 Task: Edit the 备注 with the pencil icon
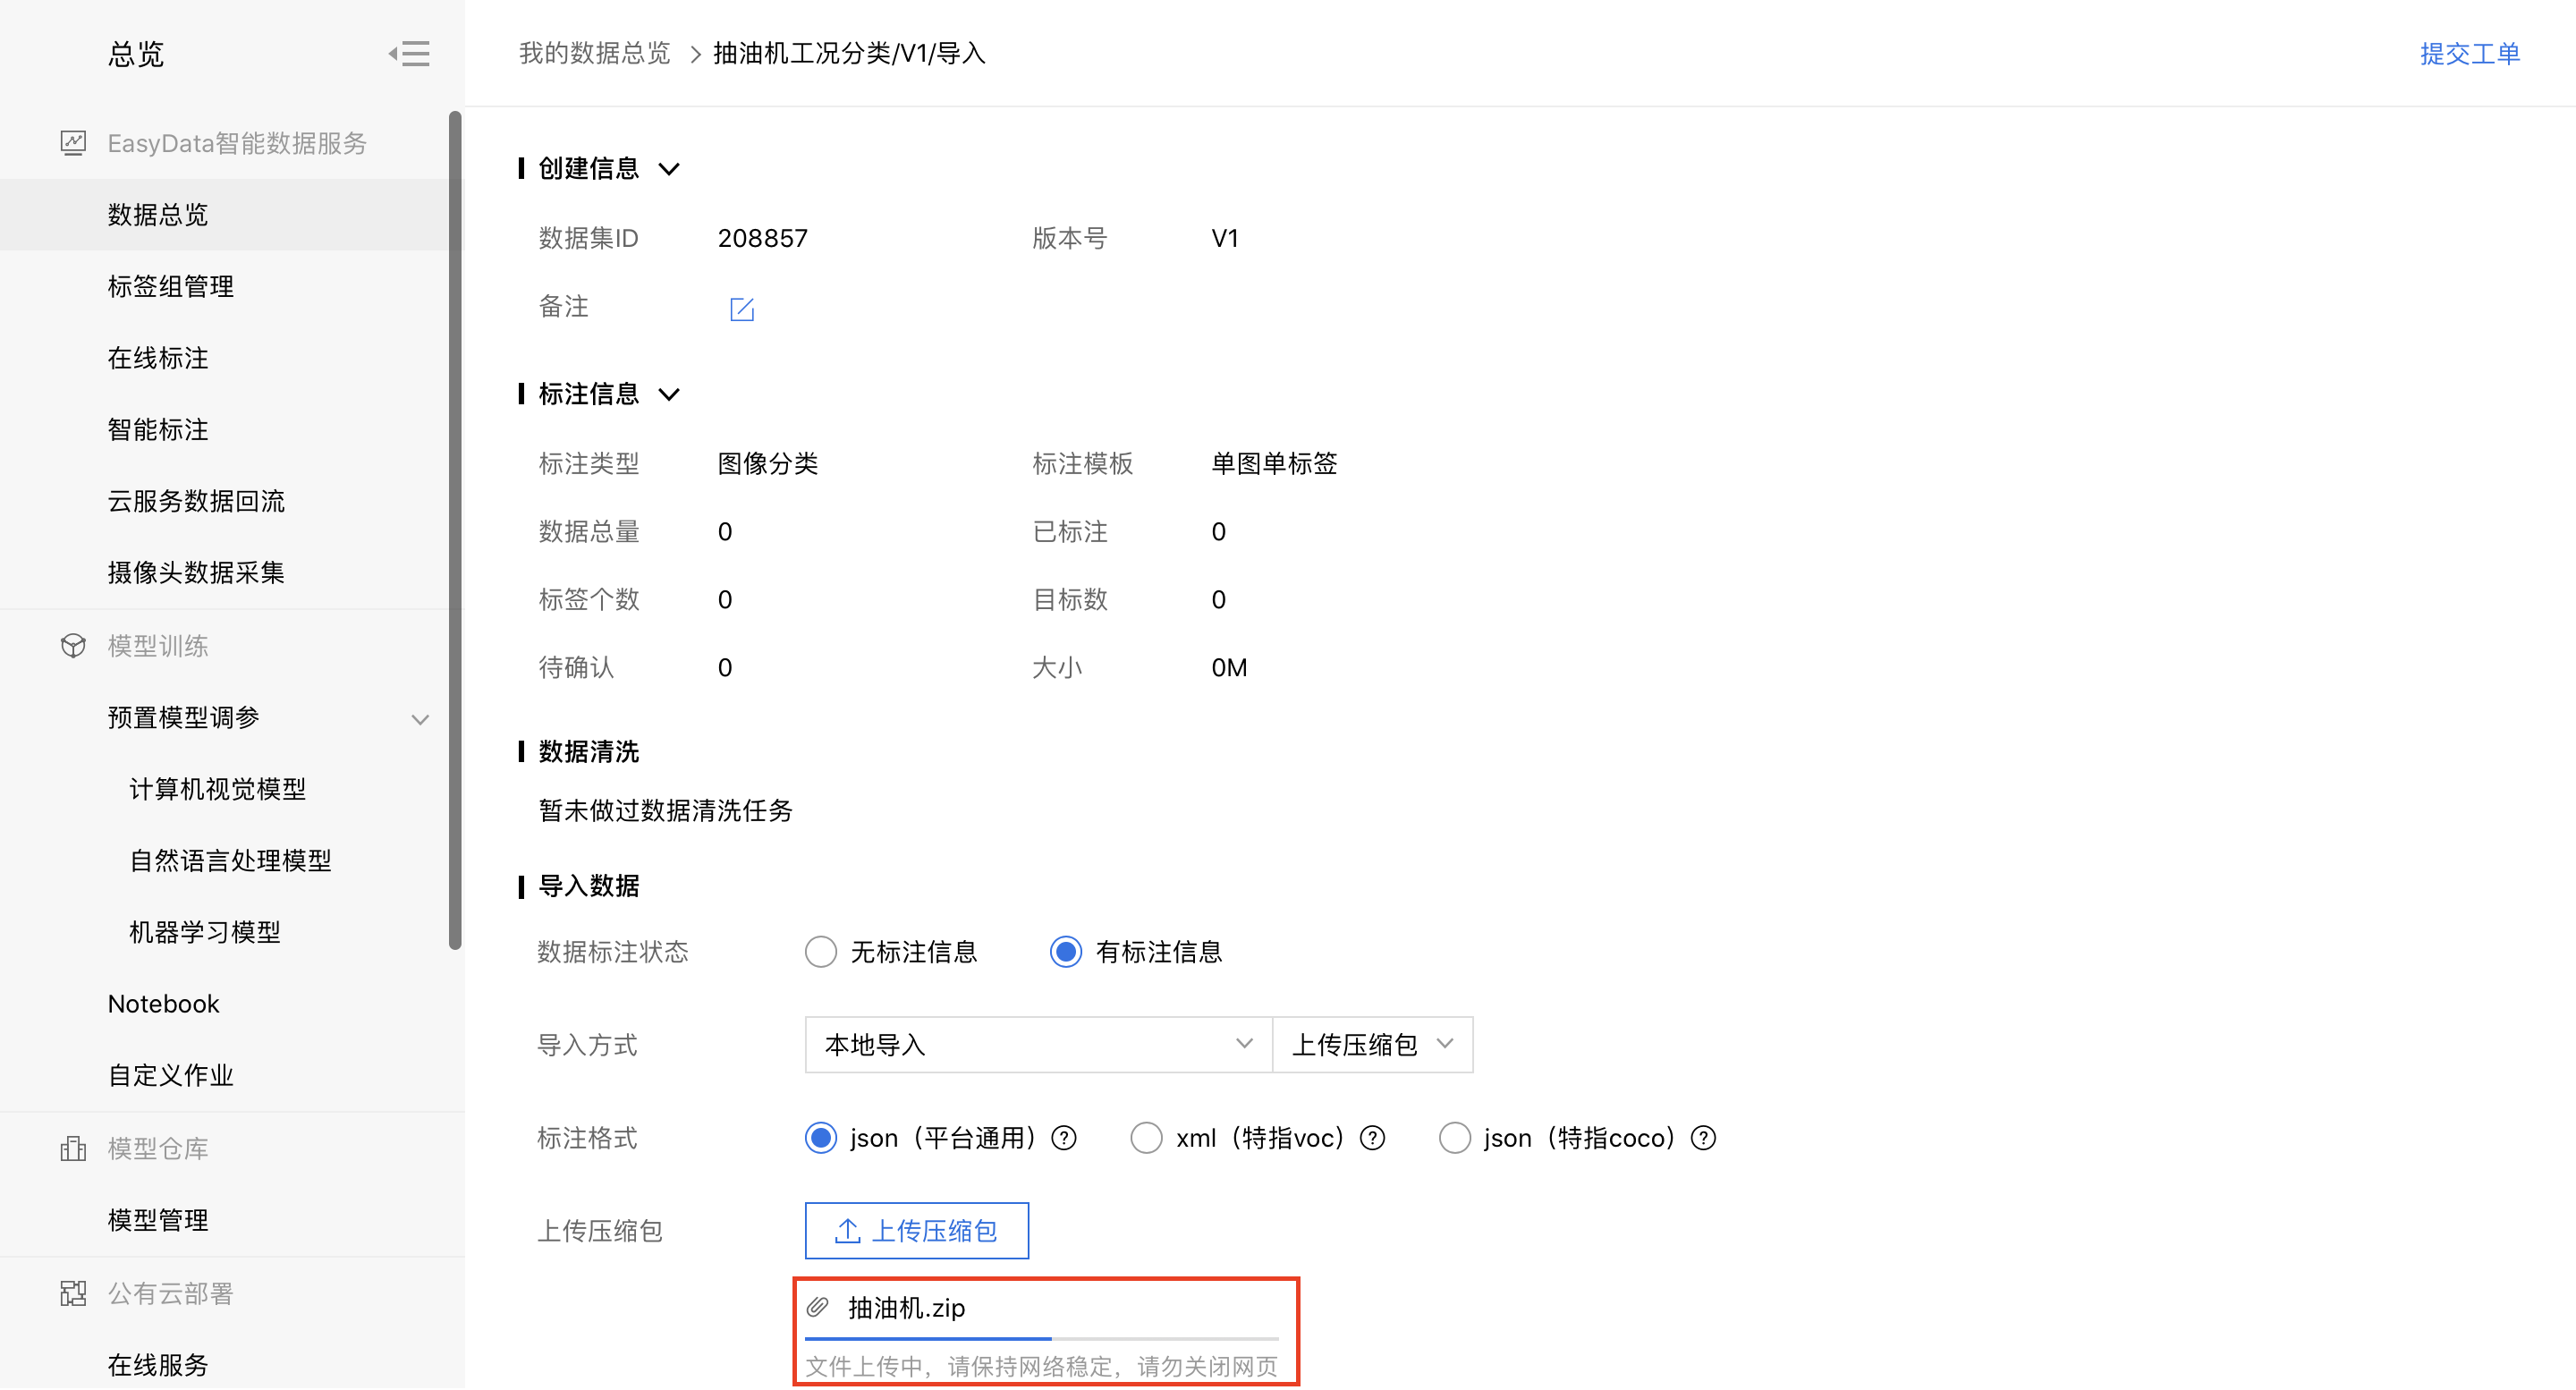[742, 309]
